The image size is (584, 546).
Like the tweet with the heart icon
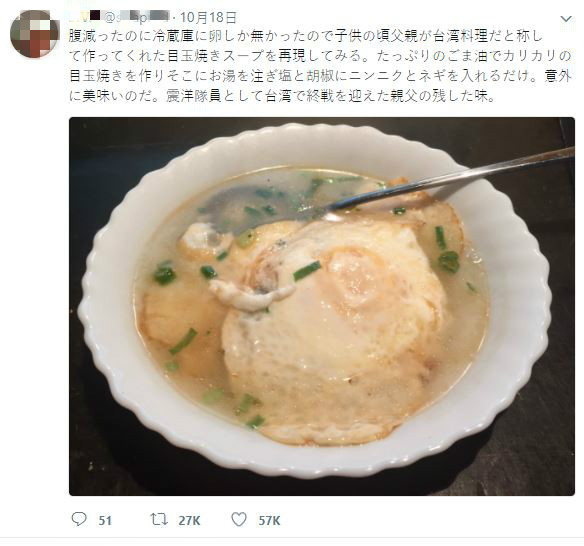(239, 519)
